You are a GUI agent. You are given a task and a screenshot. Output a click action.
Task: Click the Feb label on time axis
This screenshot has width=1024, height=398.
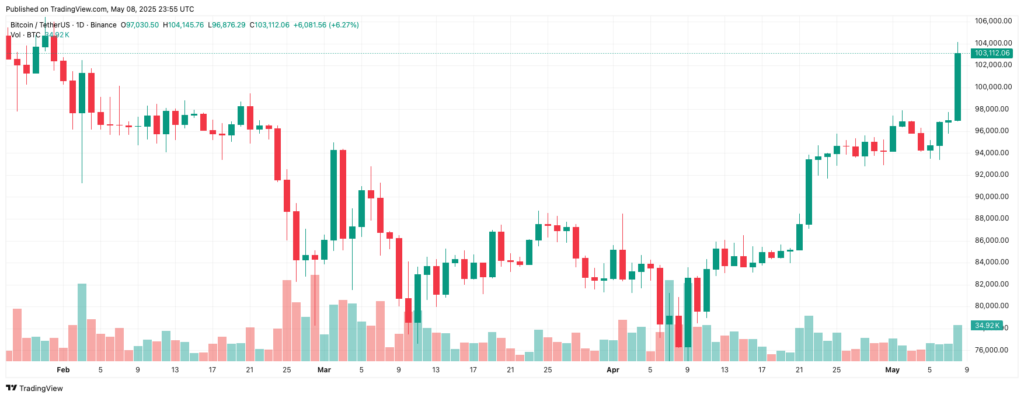click(63, 370)
